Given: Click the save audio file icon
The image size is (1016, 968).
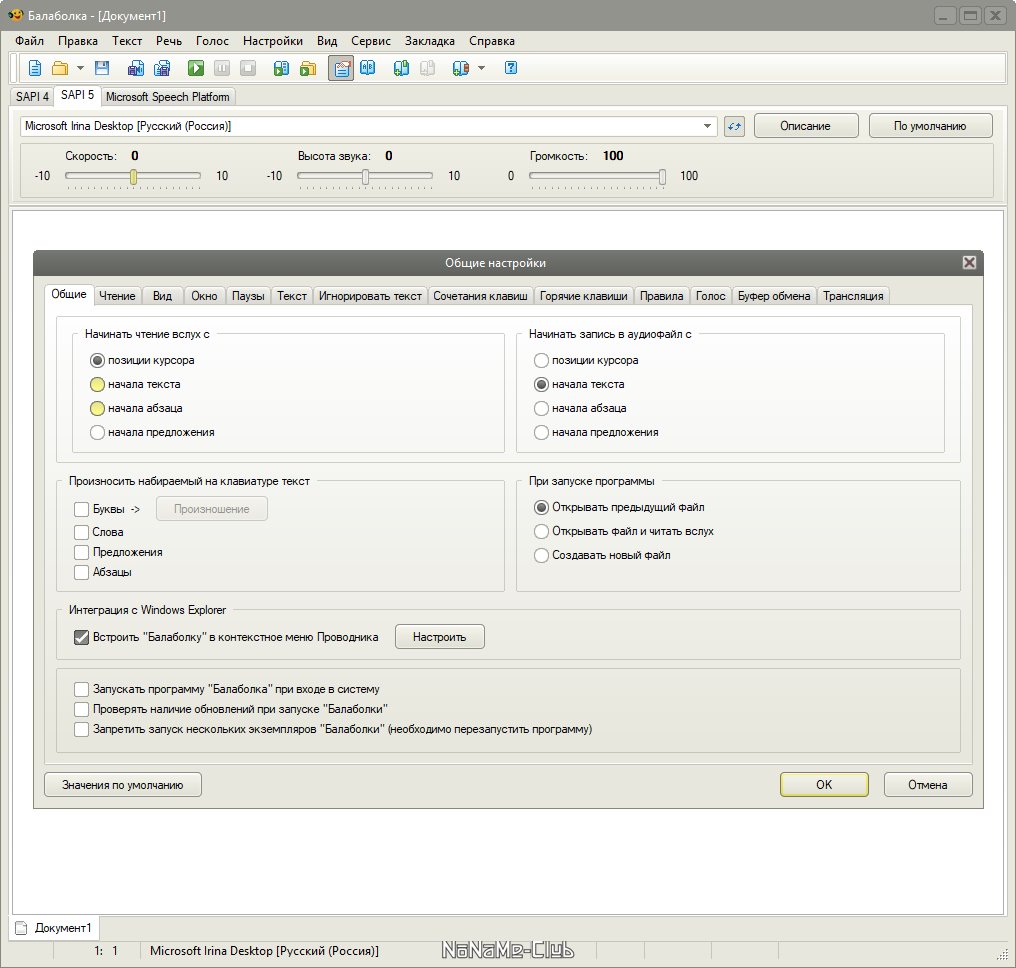Looking at the screenshot, I should (135, 68).
